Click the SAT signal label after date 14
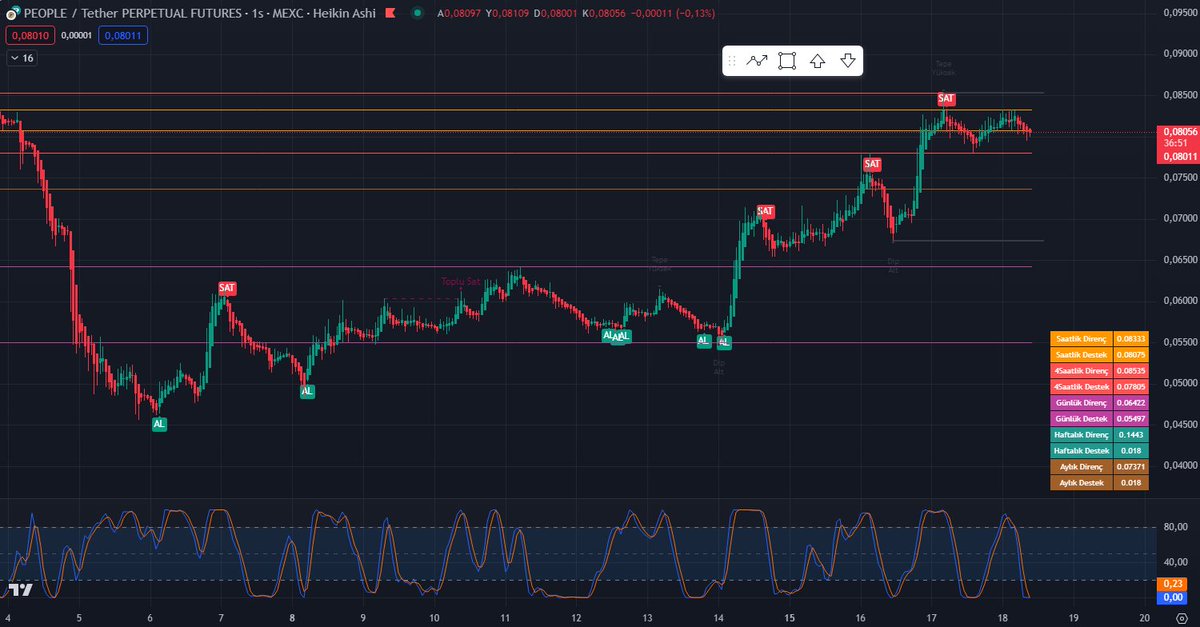Viewport: 1200px width, 627px height. pos(765,211)
